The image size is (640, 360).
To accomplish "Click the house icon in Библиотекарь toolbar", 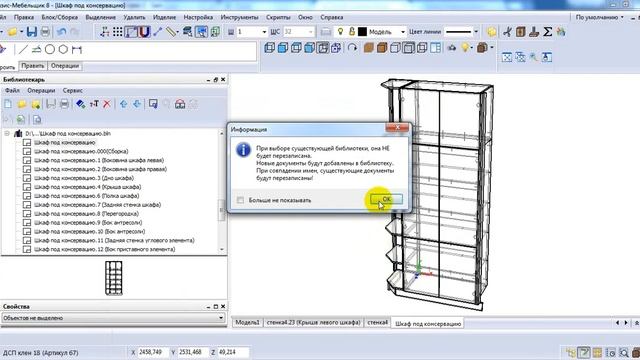I will pyautogui.click(x=180, y=104).
